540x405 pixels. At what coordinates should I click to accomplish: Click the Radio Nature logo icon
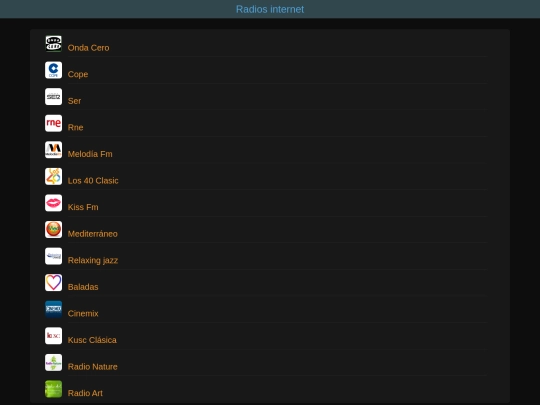(x=53, y=363)
